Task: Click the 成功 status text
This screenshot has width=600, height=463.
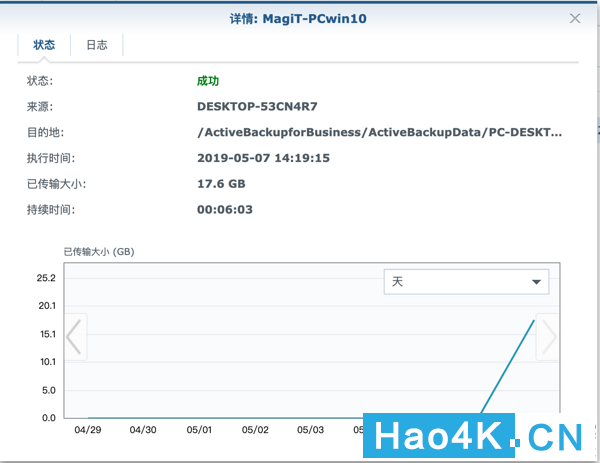Action: [208, 81]
